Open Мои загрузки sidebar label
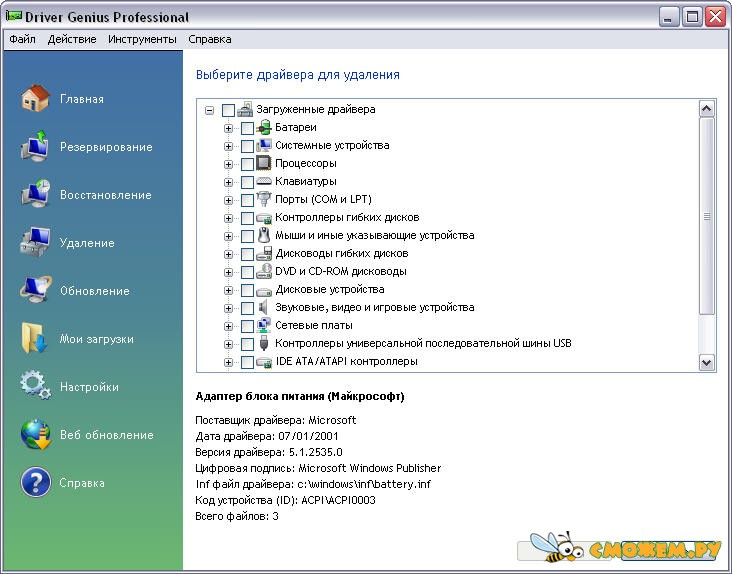The width and height of the screenshot is (732, 574). pos(96,339)
